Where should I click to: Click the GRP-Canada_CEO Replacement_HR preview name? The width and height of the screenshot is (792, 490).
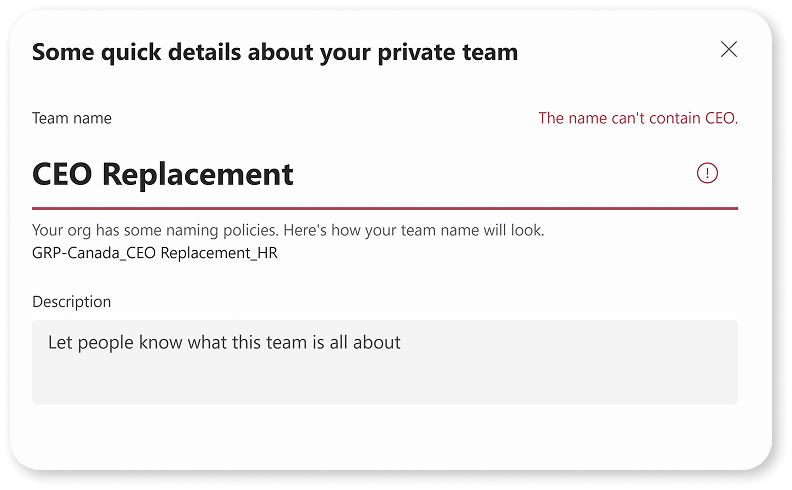coord(155,253)
